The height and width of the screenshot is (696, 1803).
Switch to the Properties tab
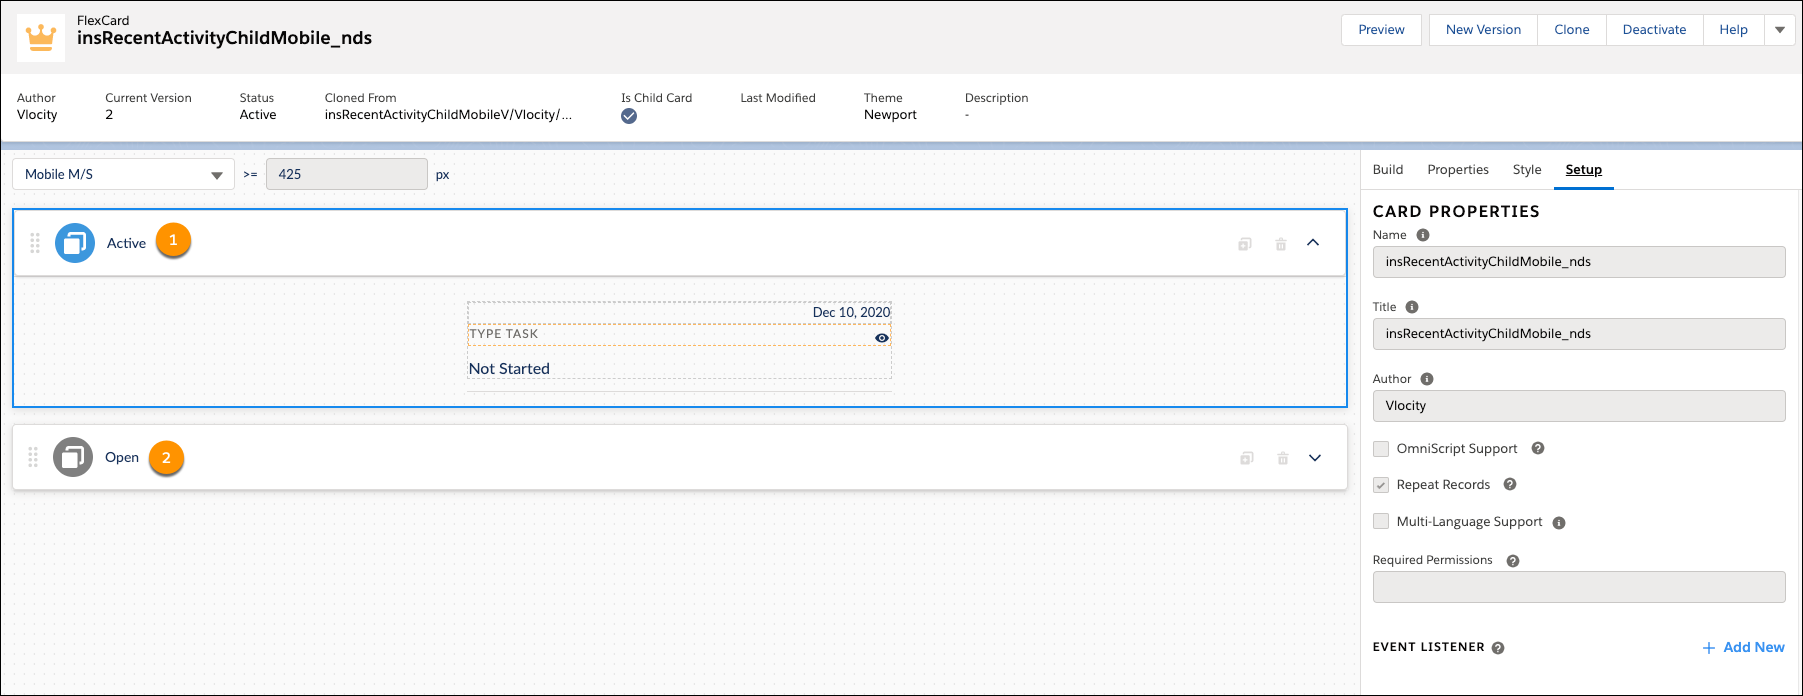pos(1458,170)
